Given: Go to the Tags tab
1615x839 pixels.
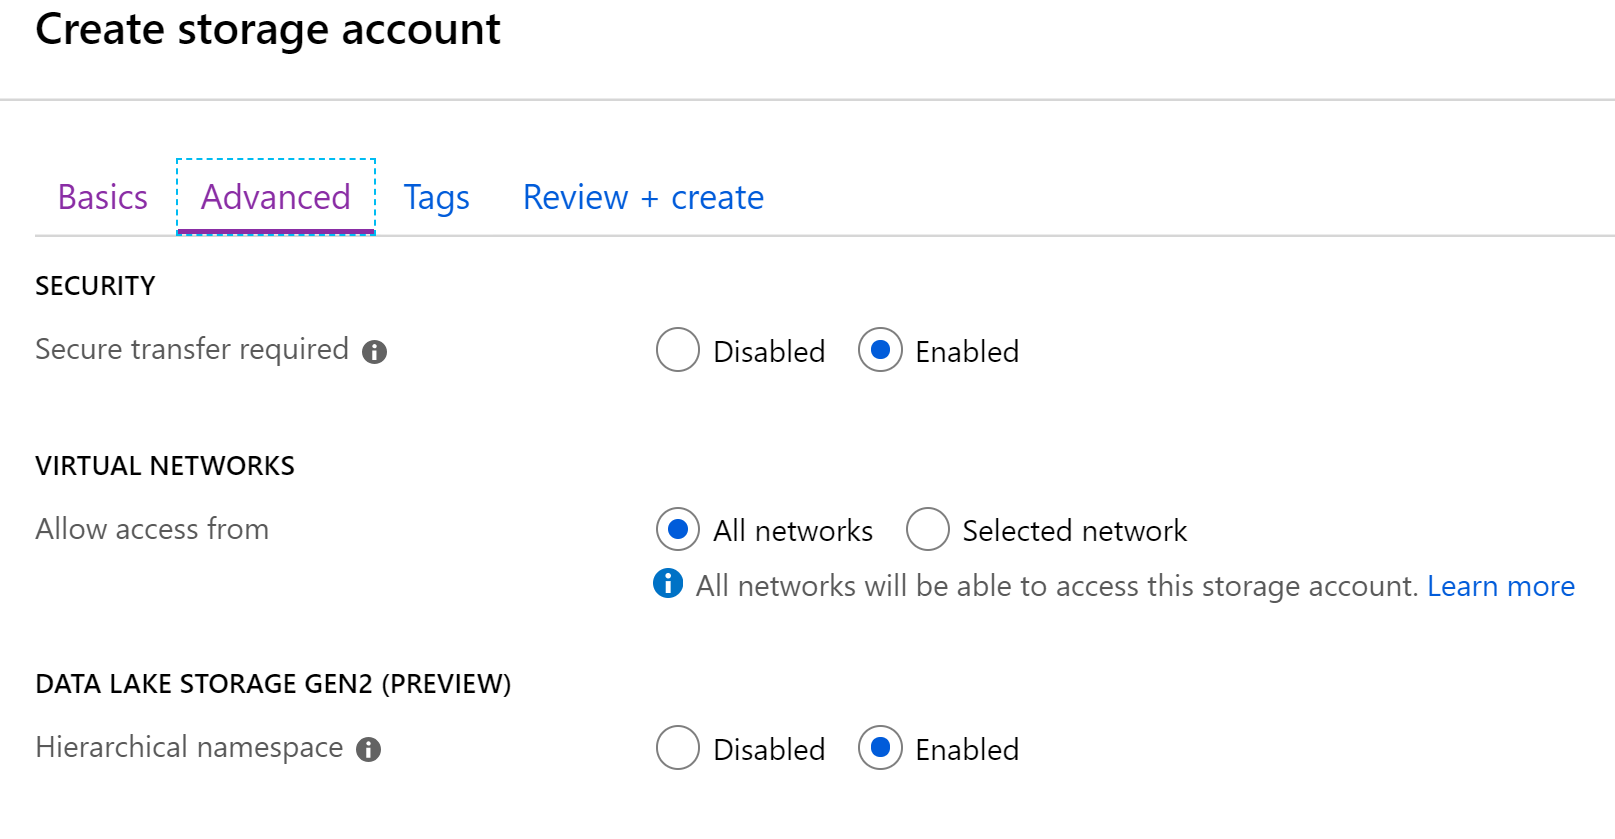Looking at the screenshot, I should coord(437,197).
